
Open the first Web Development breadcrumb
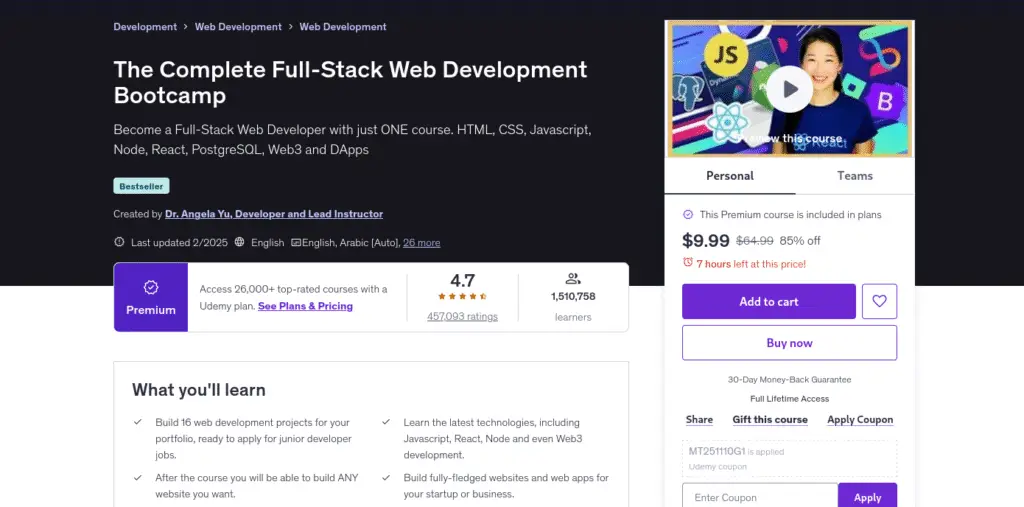point(238,27)
